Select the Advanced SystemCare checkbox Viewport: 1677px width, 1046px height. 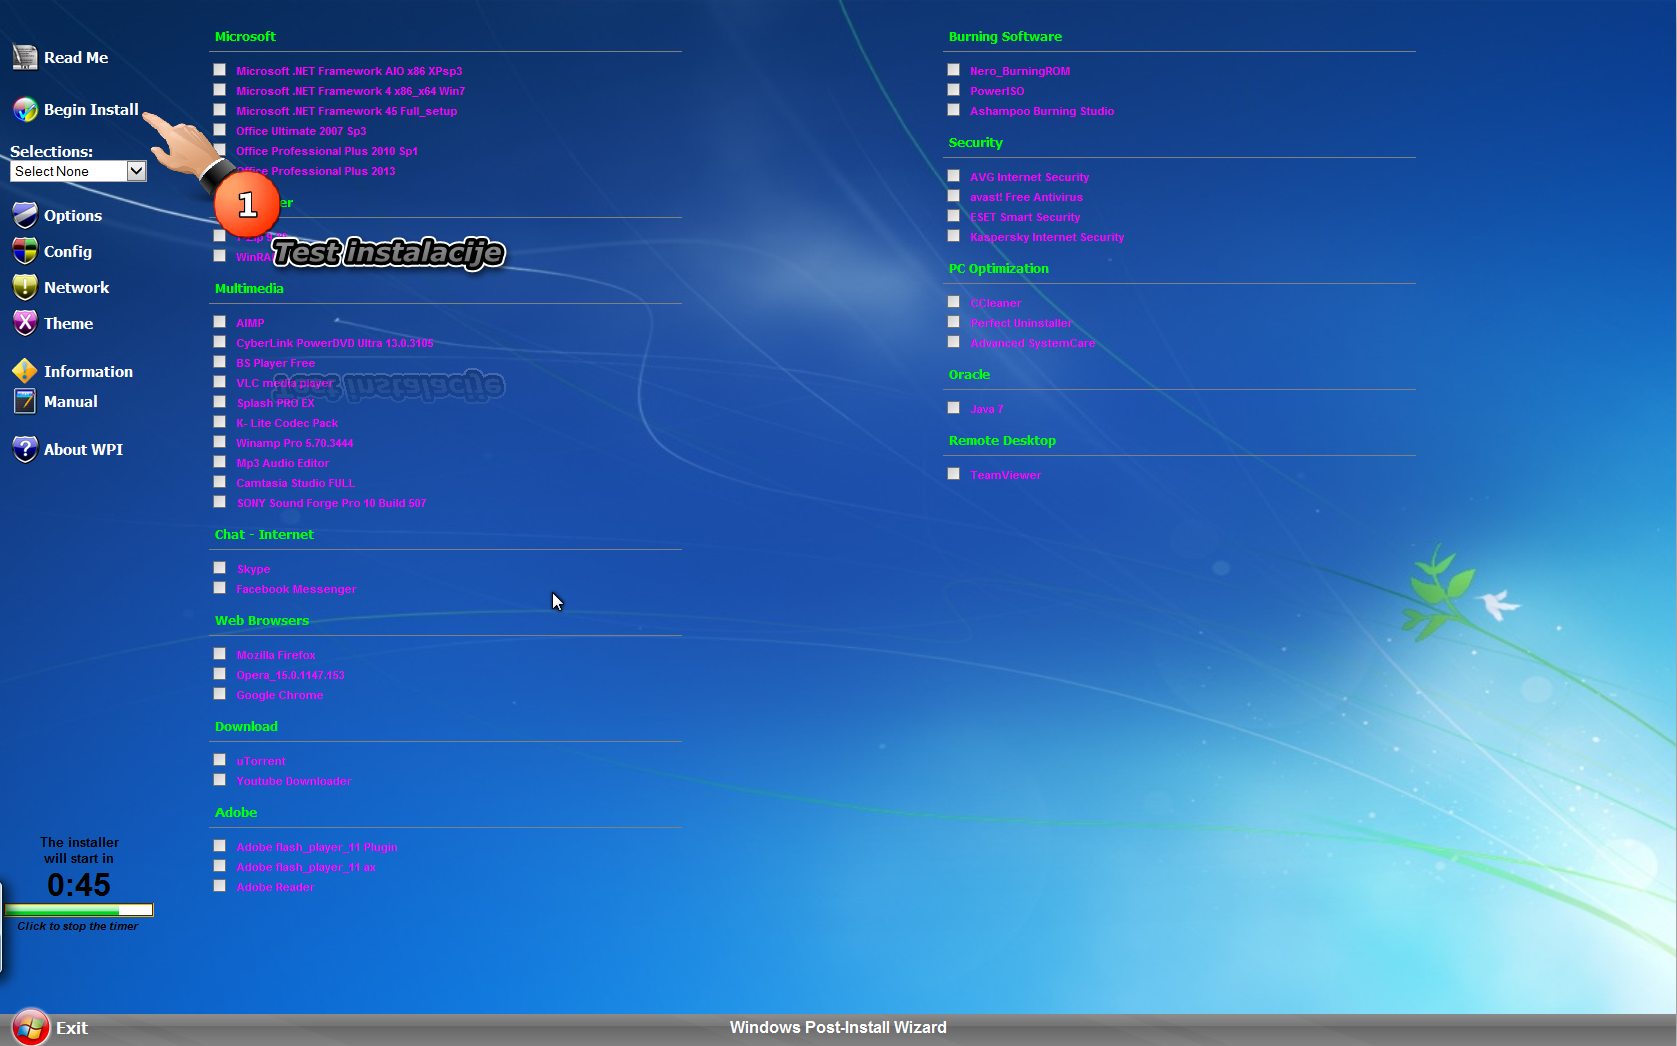point(953,342)
